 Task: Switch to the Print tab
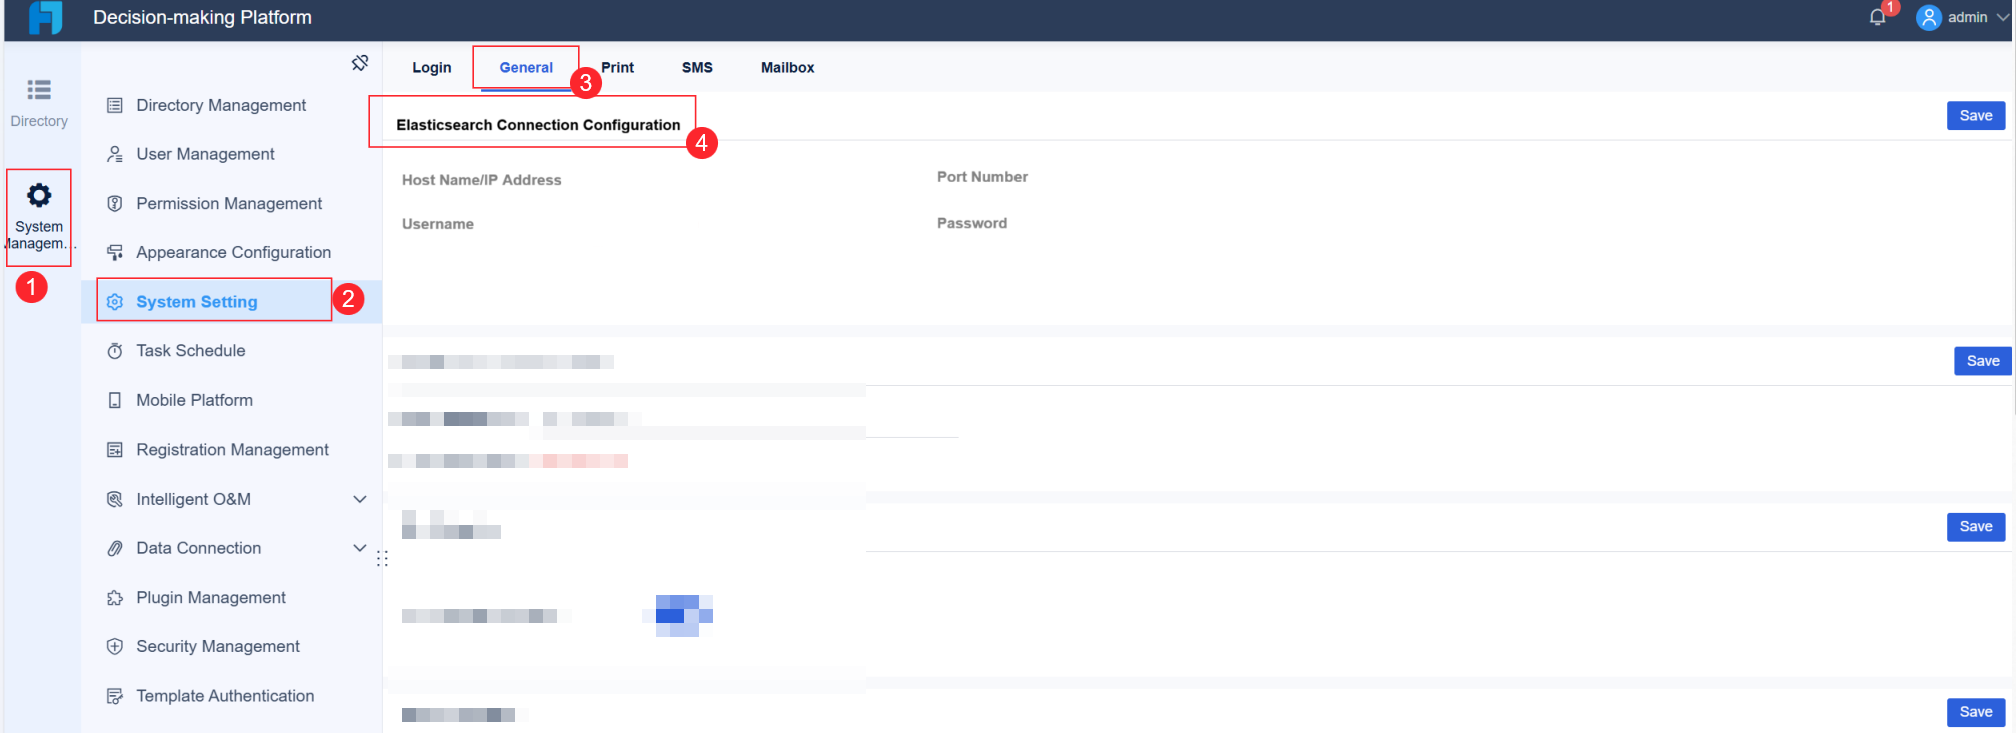pyautogui.click(x=617, y=67)
